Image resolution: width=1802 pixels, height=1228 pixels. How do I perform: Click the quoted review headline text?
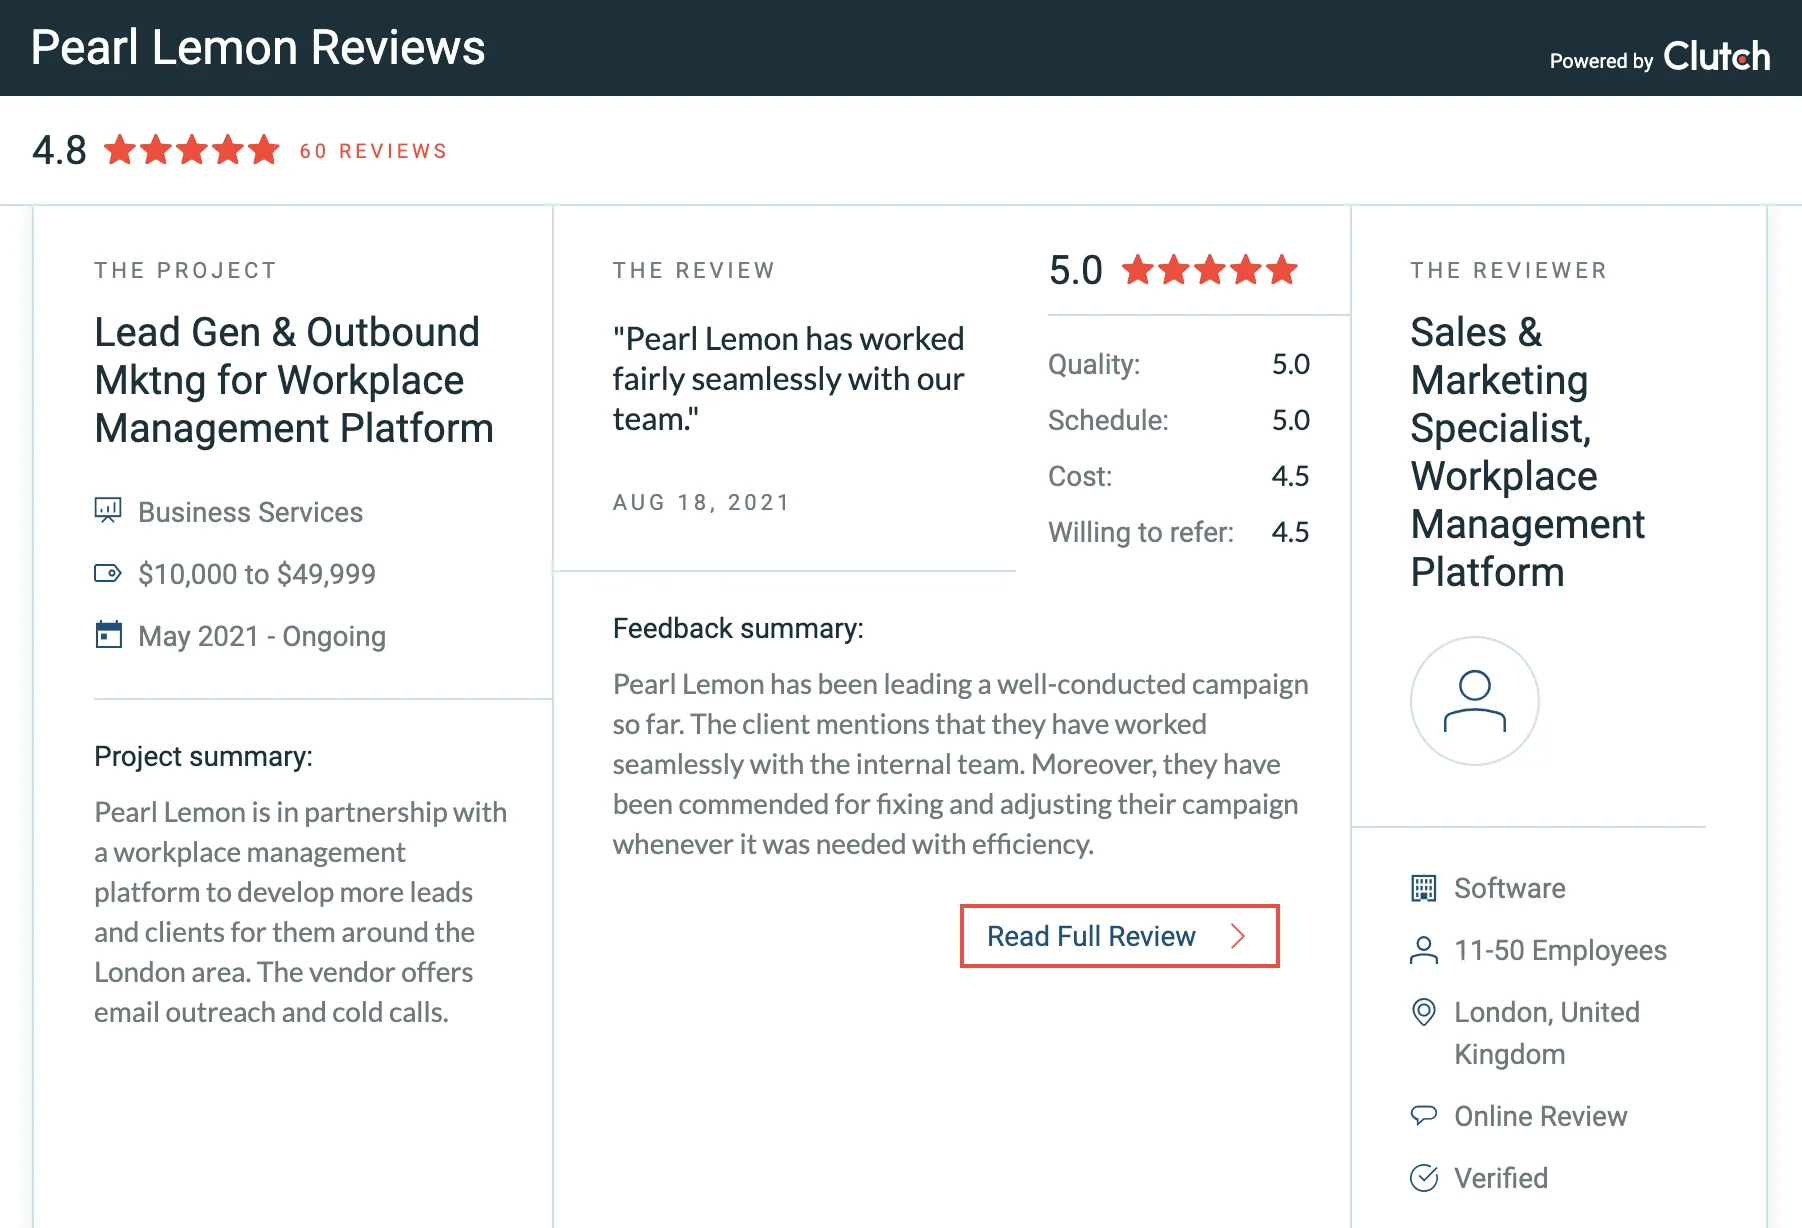[788, 379]
